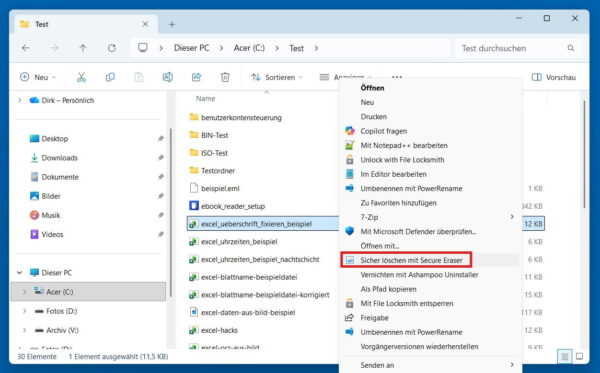Toggle the Vorschau preview pane
This screenshot has height=373, width=600.
[x=554, y=77]
